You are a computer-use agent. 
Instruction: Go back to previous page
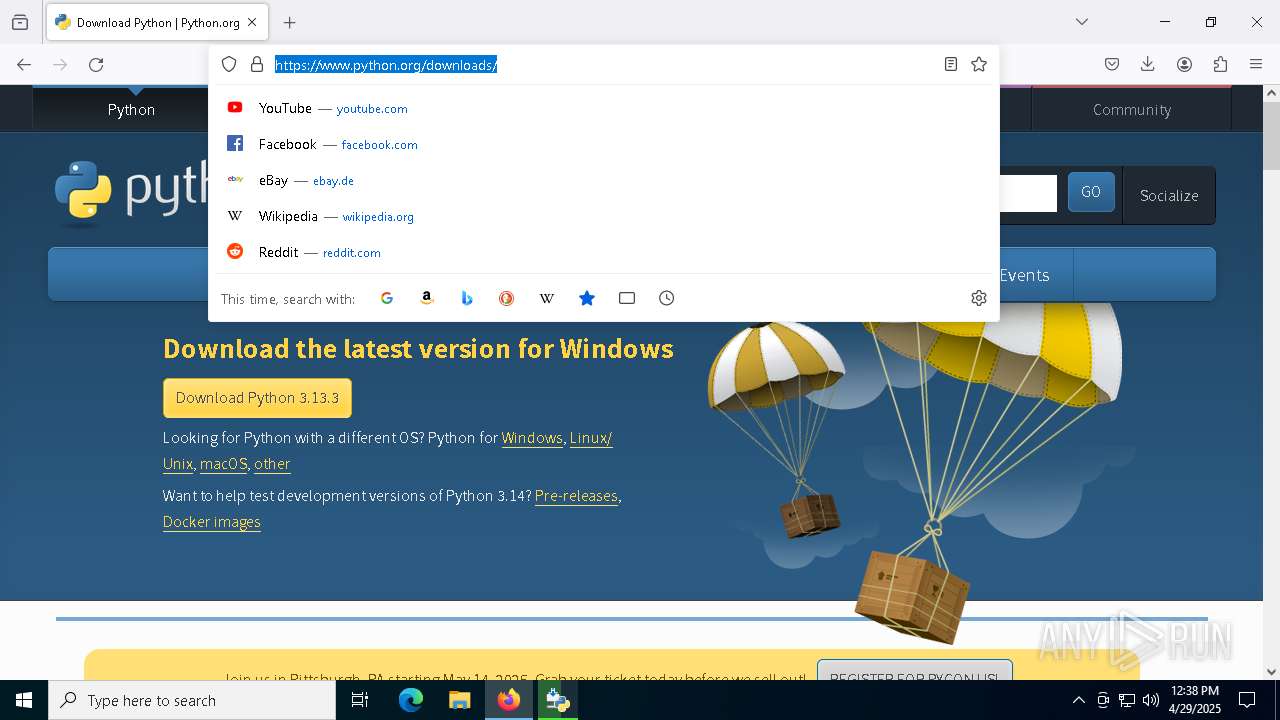coord(24,65)
